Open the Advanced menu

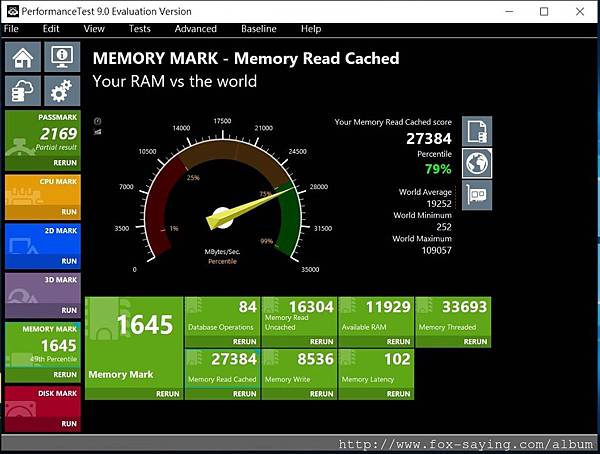click(195, 29)
